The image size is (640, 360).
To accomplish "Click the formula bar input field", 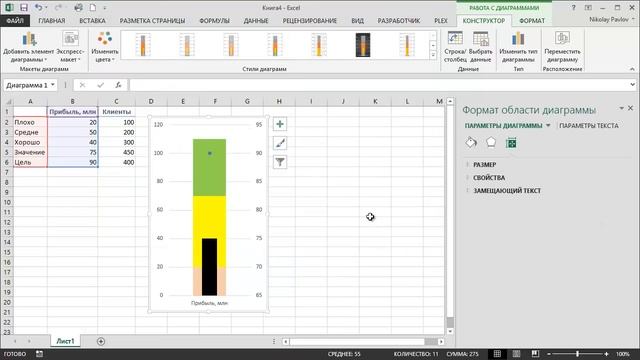I will pos(380,85).
